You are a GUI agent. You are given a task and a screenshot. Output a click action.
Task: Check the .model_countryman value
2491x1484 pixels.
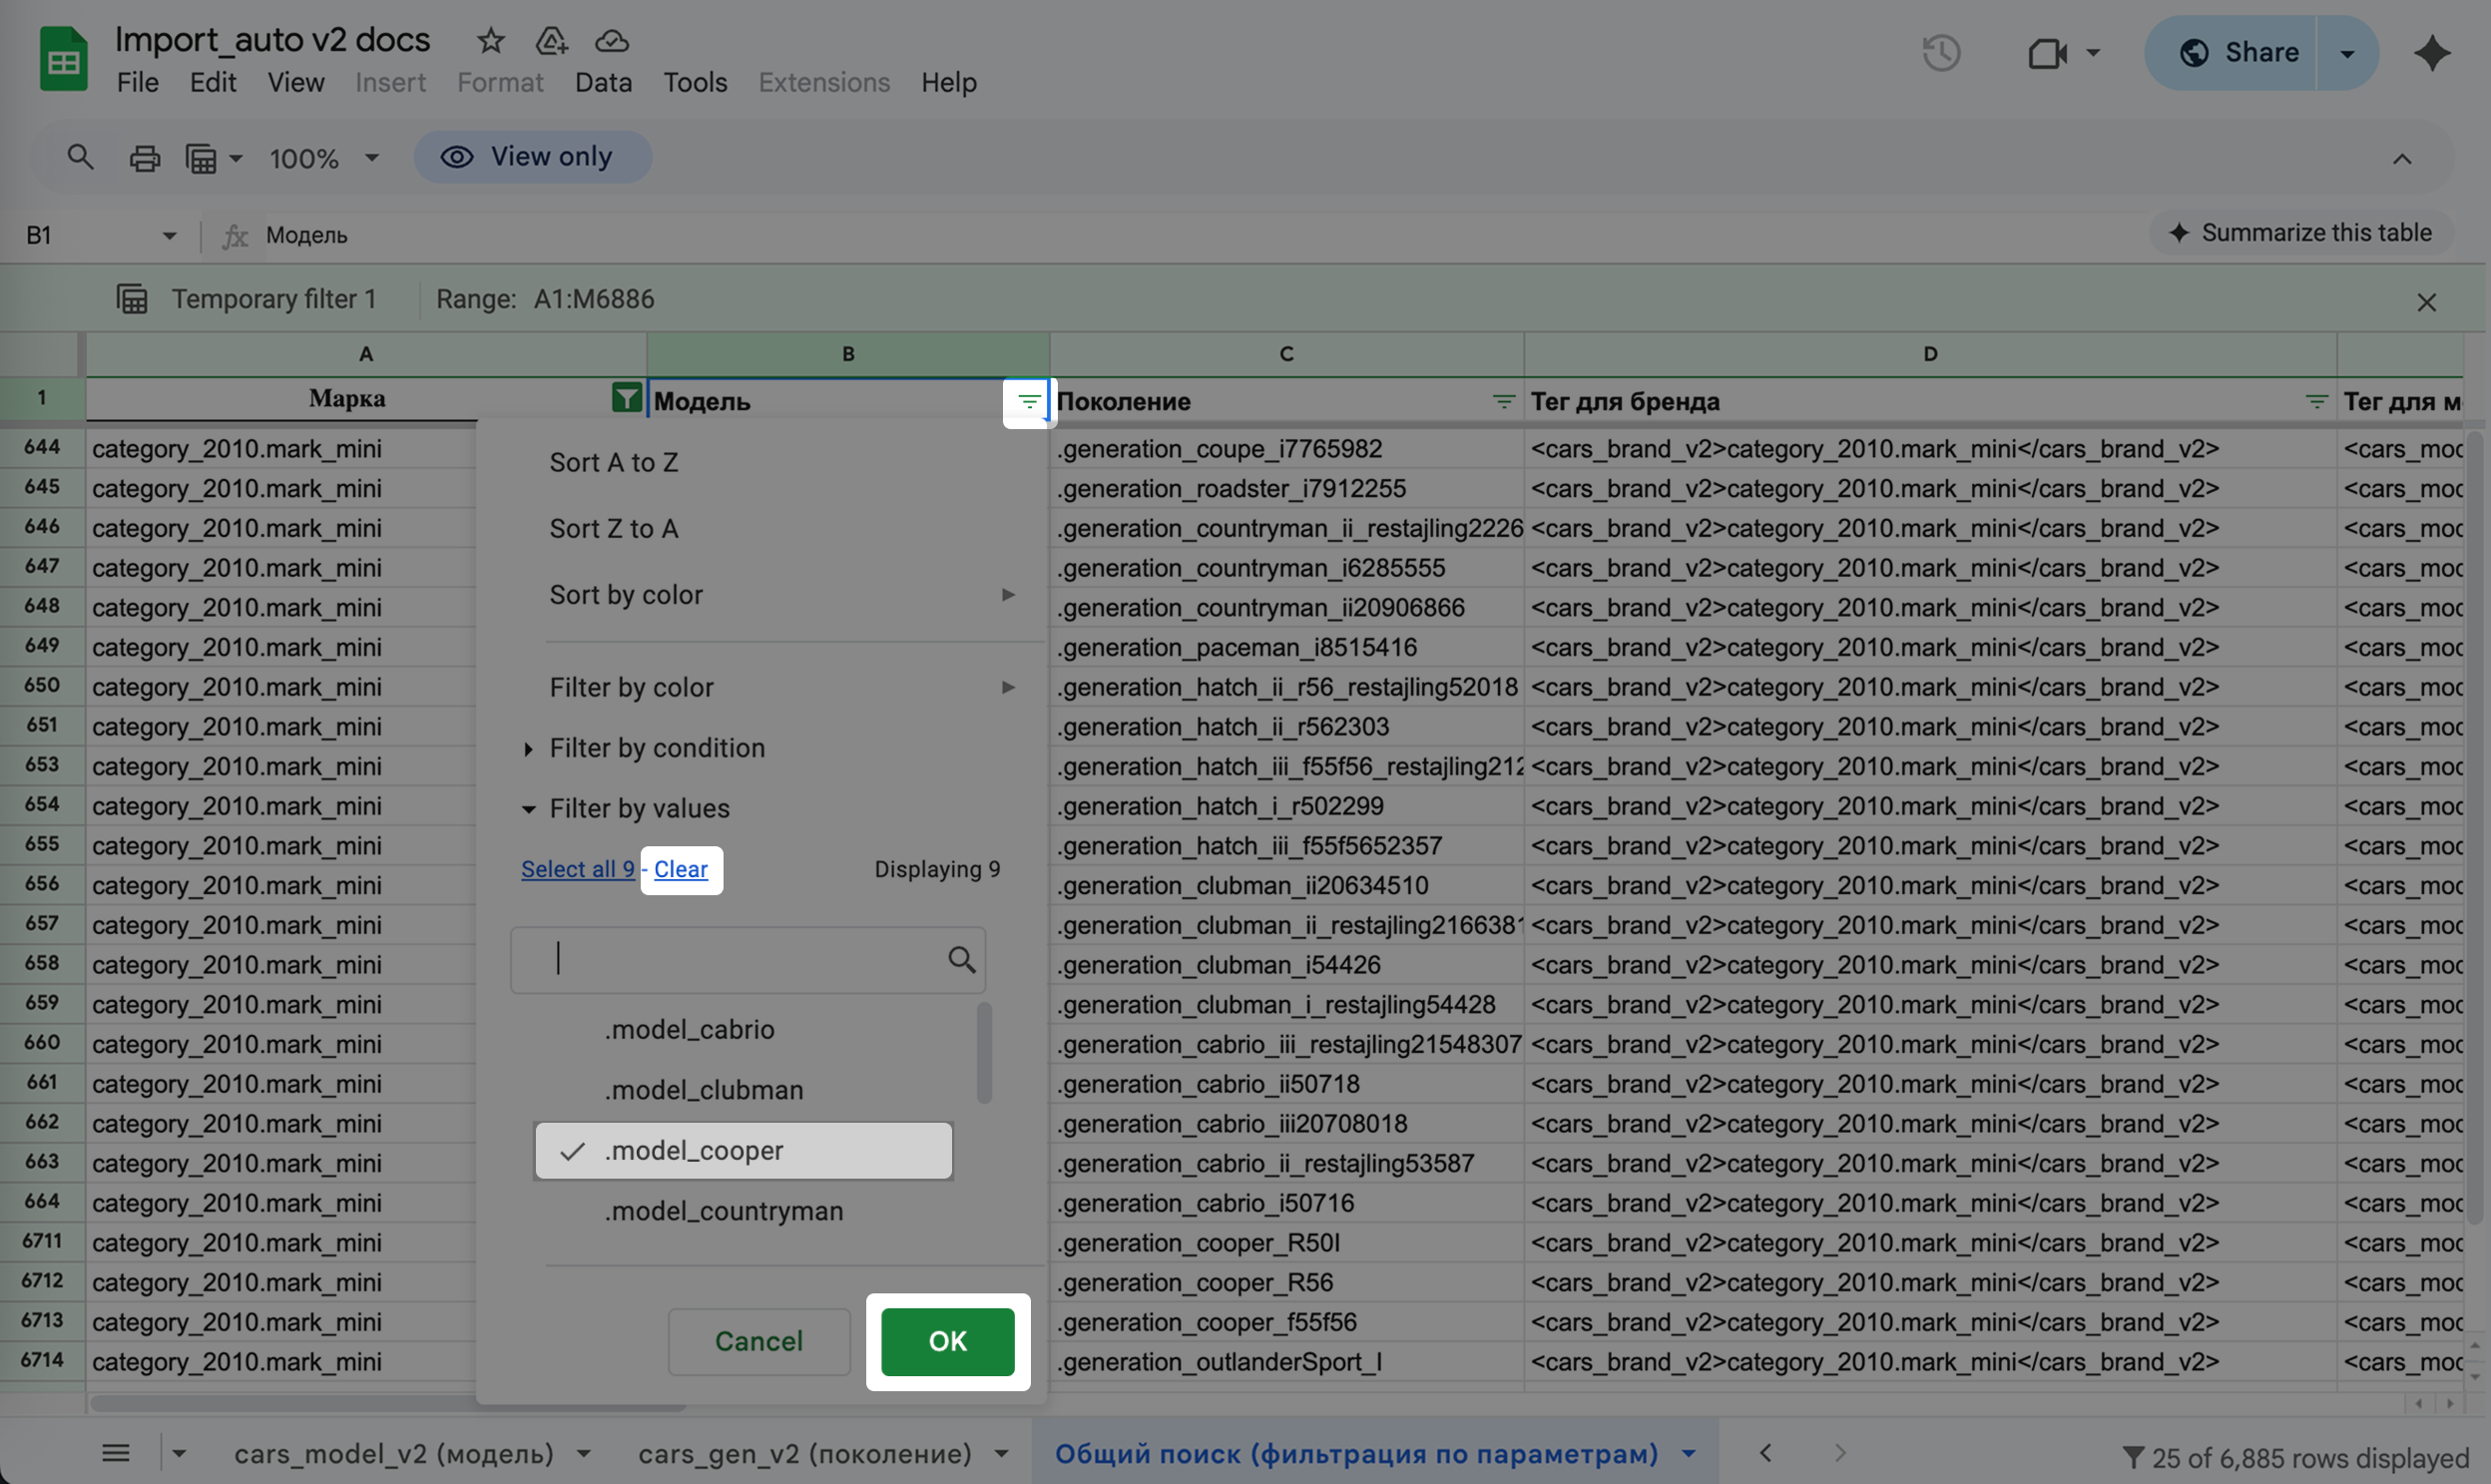[x=723, y=1211]
